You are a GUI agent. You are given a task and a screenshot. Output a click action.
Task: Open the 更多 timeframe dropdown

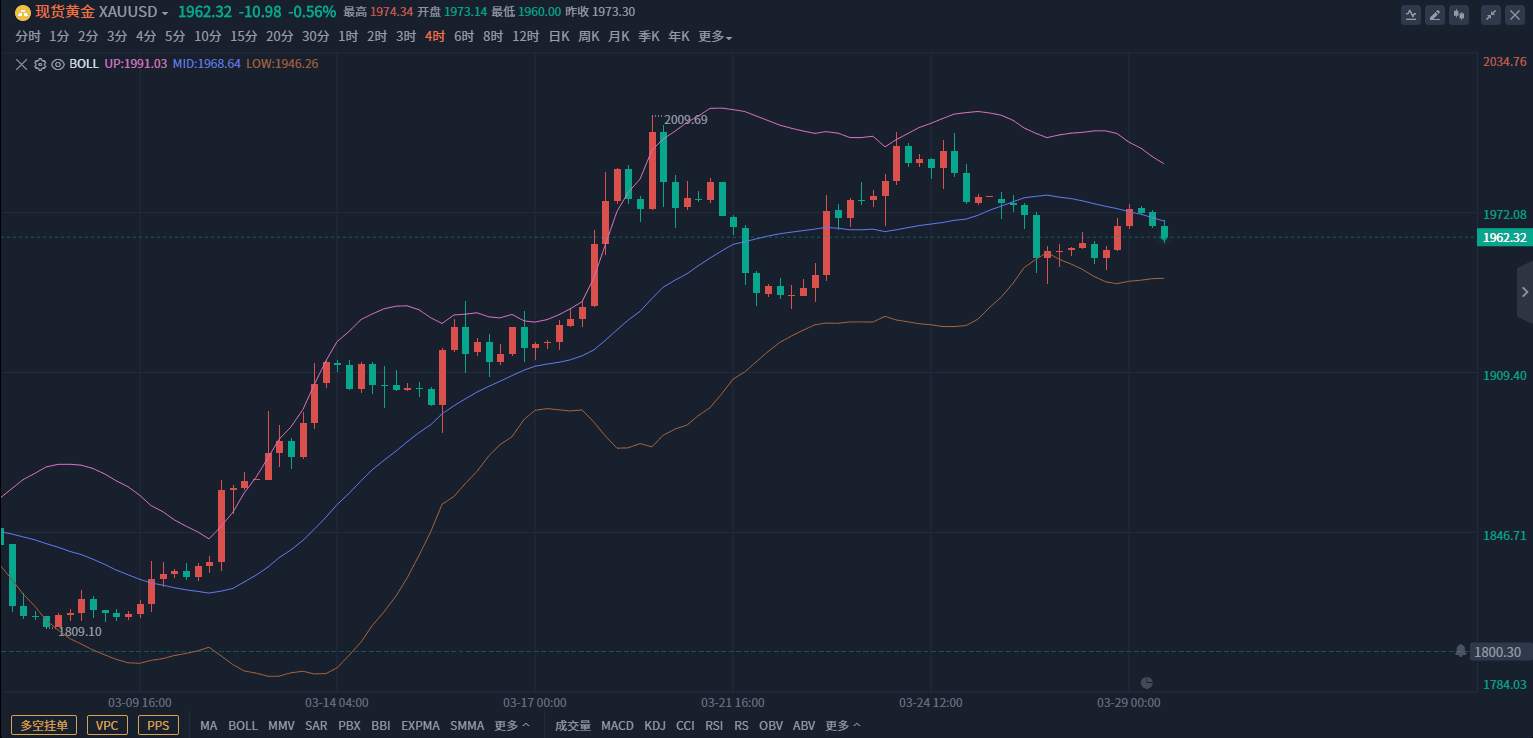coord(715,37)
